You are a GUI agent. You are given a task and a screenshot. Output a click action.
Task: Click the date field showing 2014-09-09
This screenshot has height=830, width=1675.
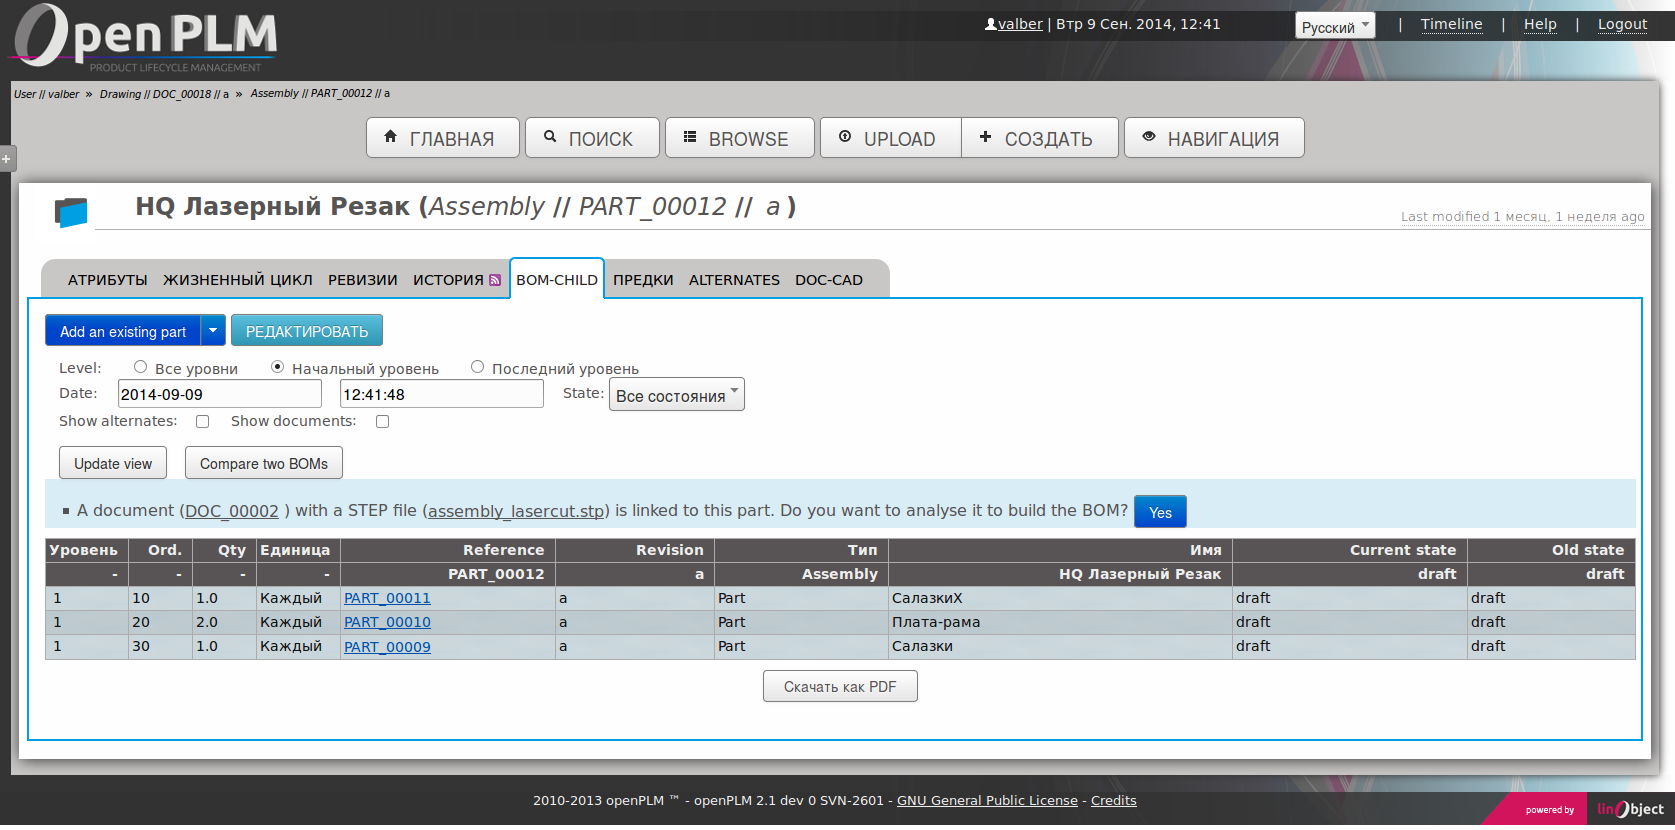point(219,395)
